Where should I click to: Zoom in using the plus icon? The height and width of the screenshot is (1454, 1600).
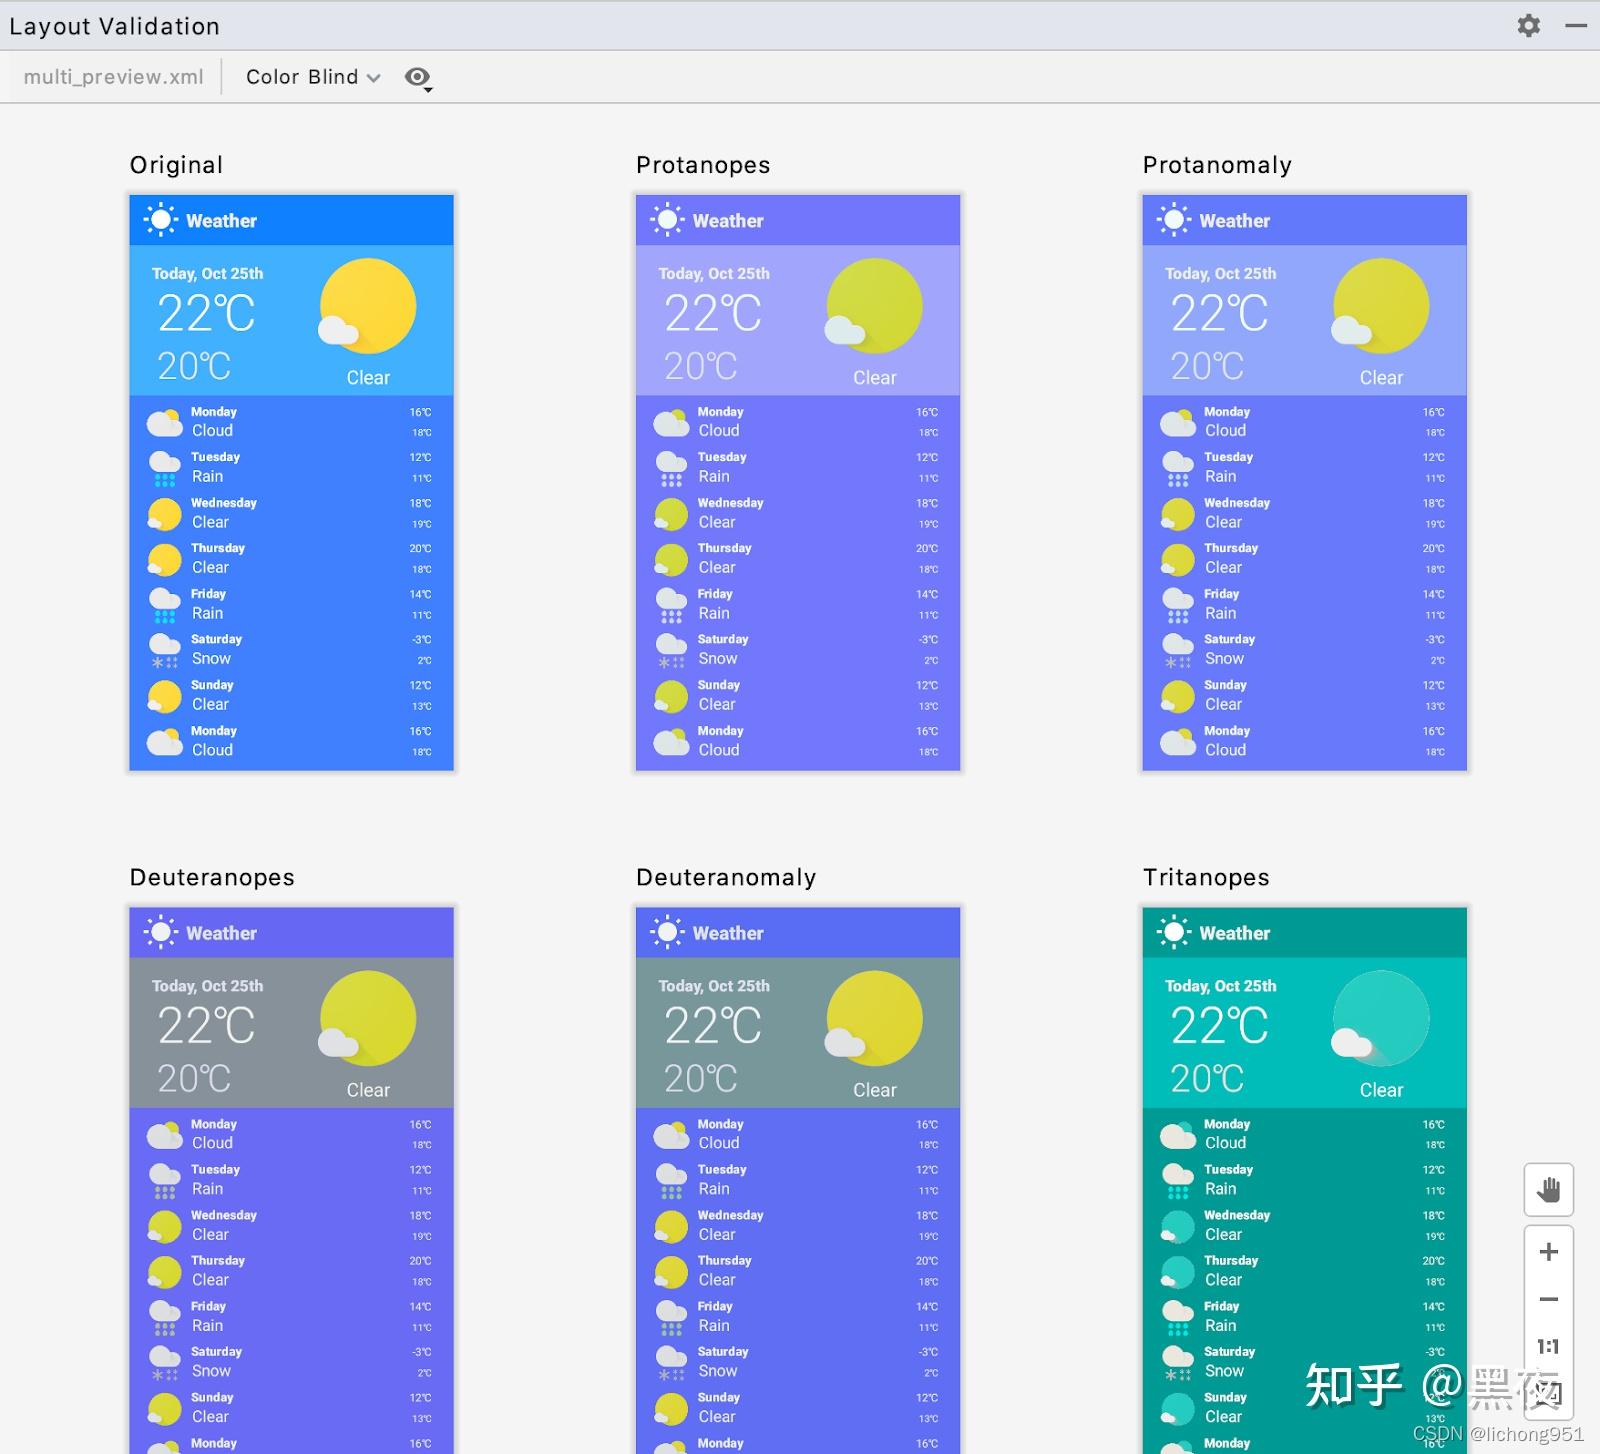[x=1548, y=1251]
